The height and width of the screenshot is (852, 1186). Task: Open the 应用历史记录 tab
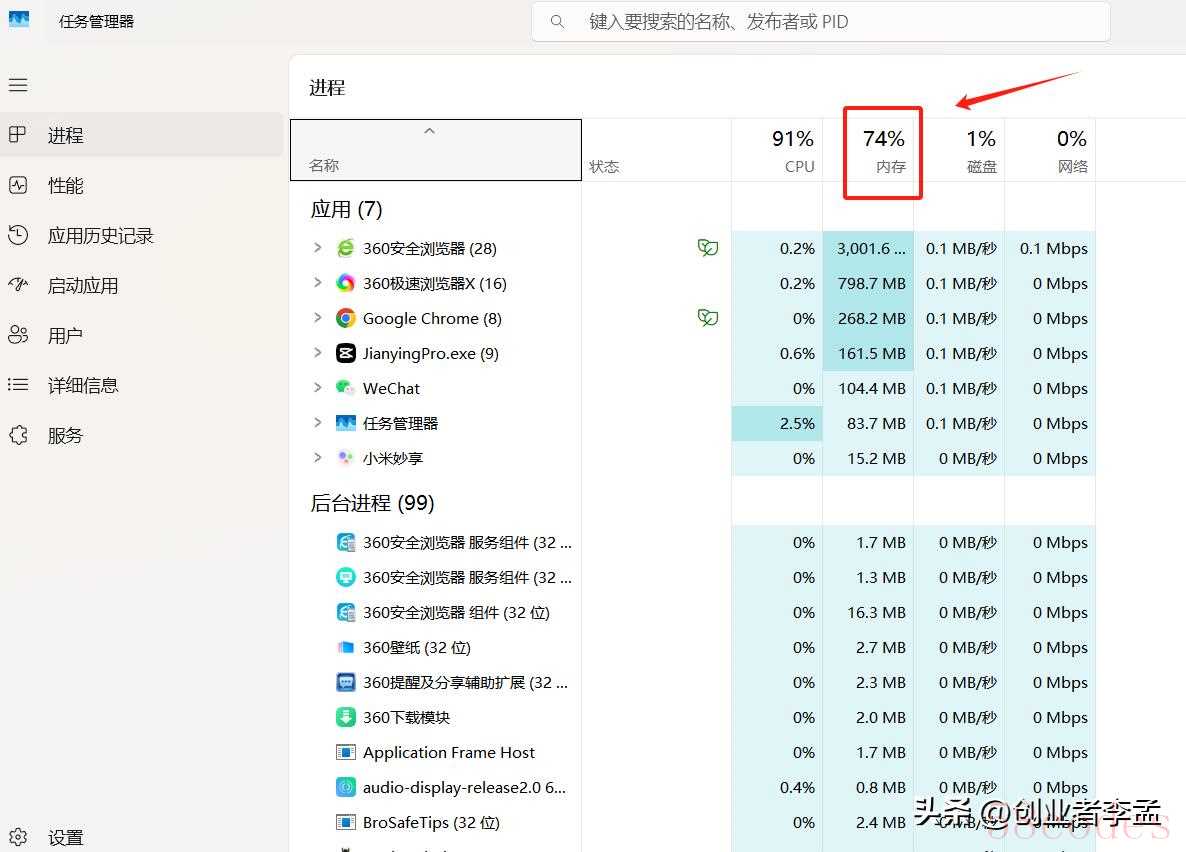(142, 235)
